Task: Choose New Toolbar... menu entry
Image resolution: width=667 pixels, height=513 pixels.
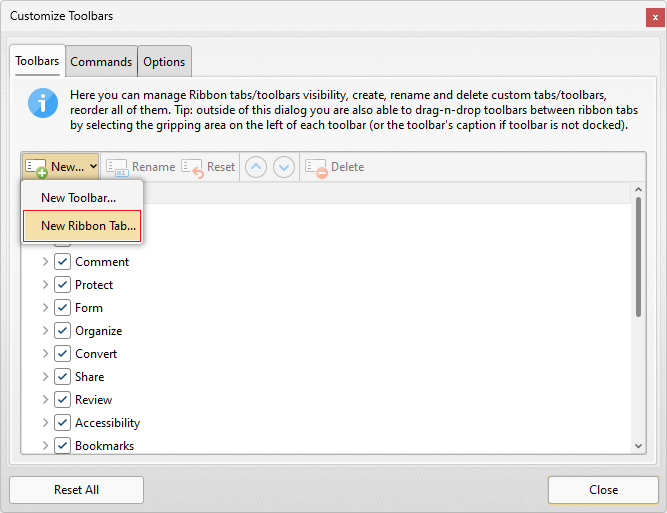Action: (x=82, y=198)
